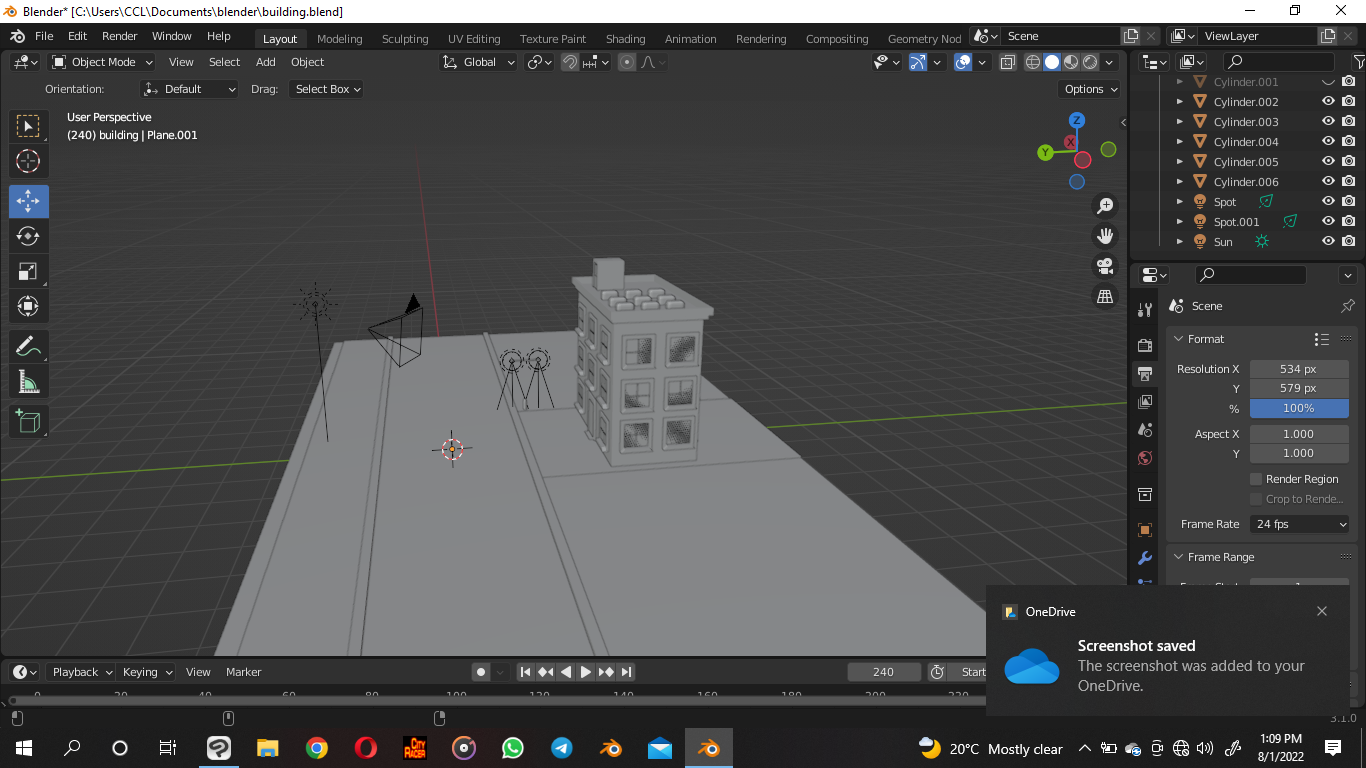1366x768 pixels.
Task: Click the Resolution percentage 100% slider
Action: (1299, 408)
